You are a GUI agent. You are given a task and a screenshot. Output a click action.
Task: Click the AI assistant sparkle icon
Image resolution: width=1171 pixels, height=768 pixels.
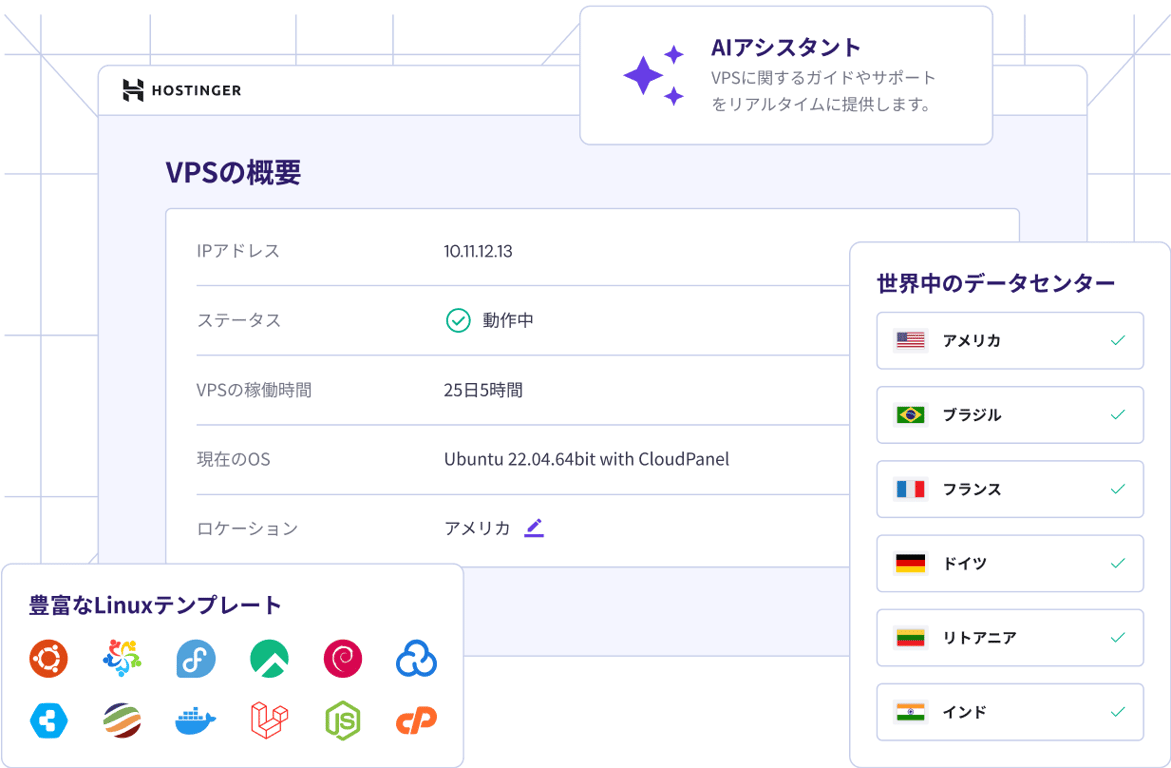653,75
